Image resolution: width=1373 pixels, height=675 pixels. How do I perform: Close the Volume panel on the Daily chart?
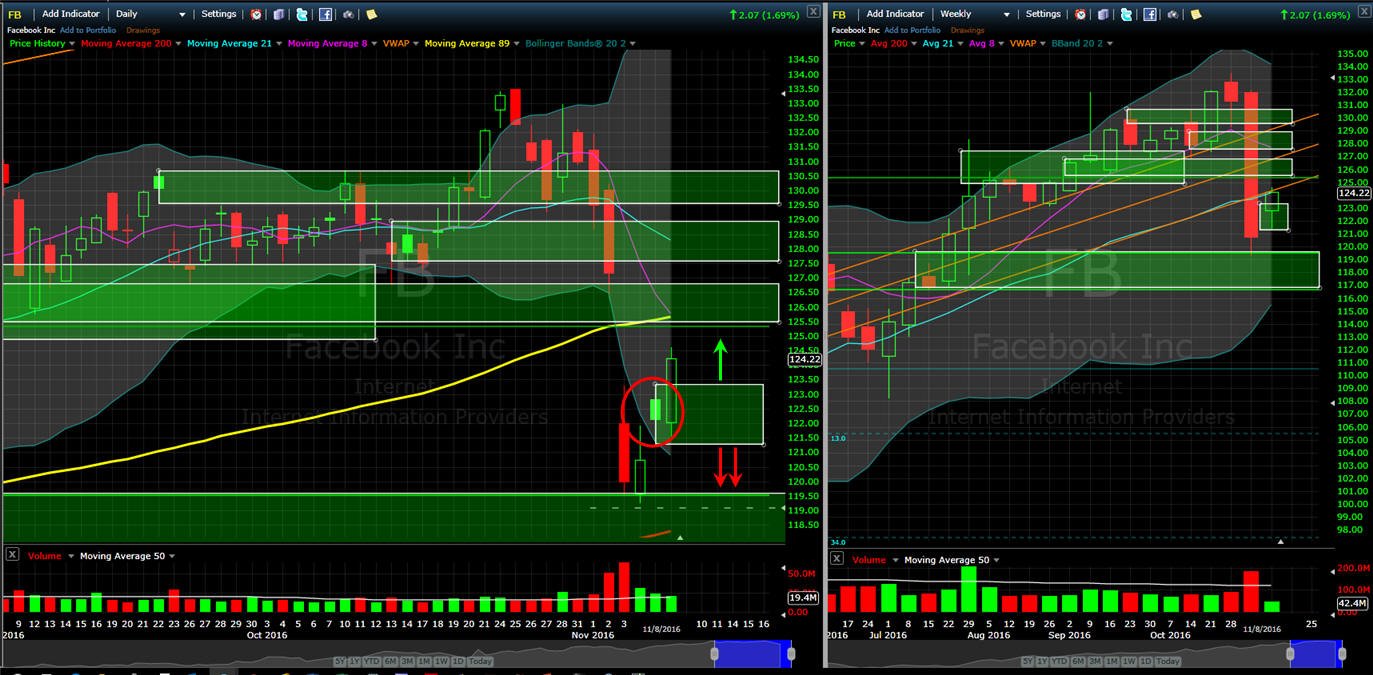[12, 555]
